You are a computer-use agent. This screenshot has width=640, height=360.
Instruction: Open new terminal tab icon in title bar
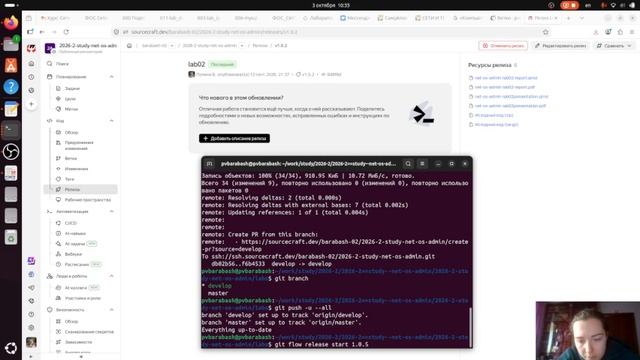tap(210, 164)
